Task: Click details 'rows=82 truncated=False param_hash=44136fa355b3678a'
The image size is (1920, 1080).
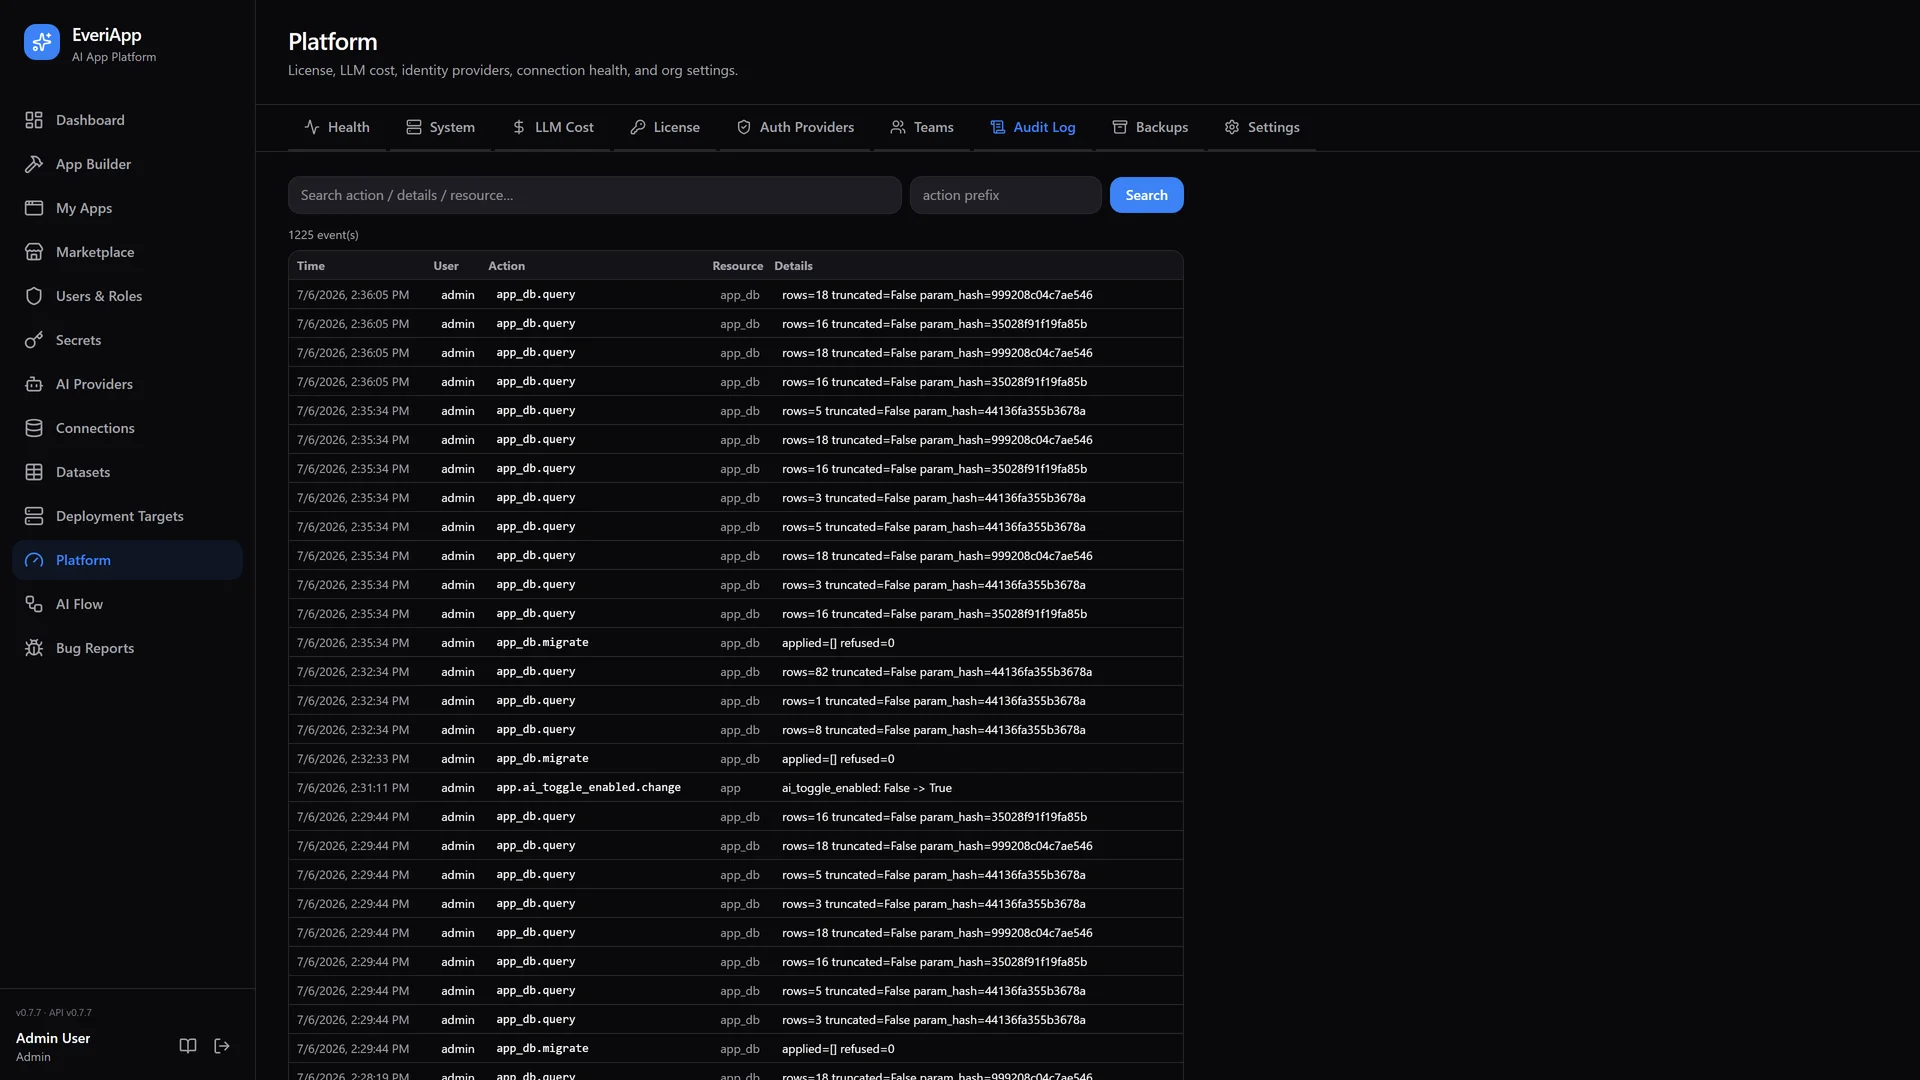Action: (937, 672)
